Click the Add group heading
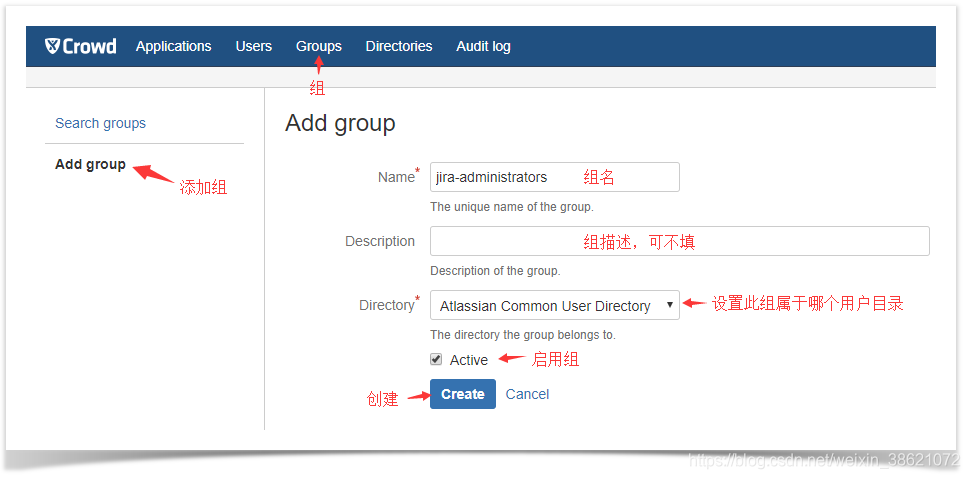The width and height of the screenshot is (970, 479). (x=340, y=123)
